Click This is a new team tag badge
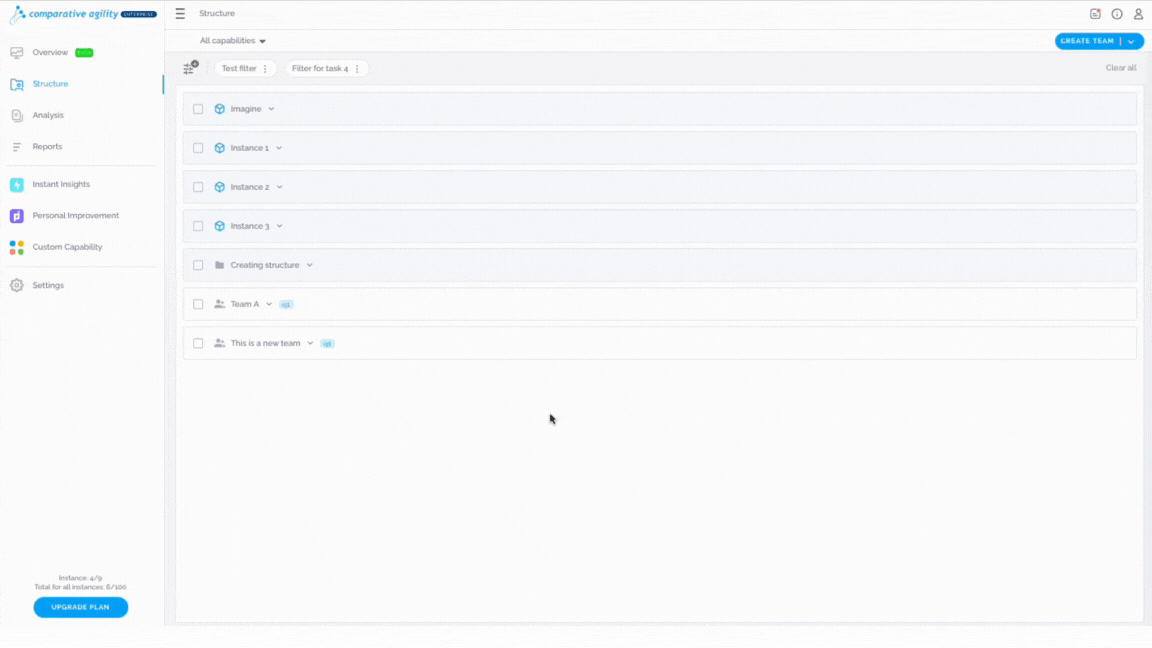 [x=327, y=343]
